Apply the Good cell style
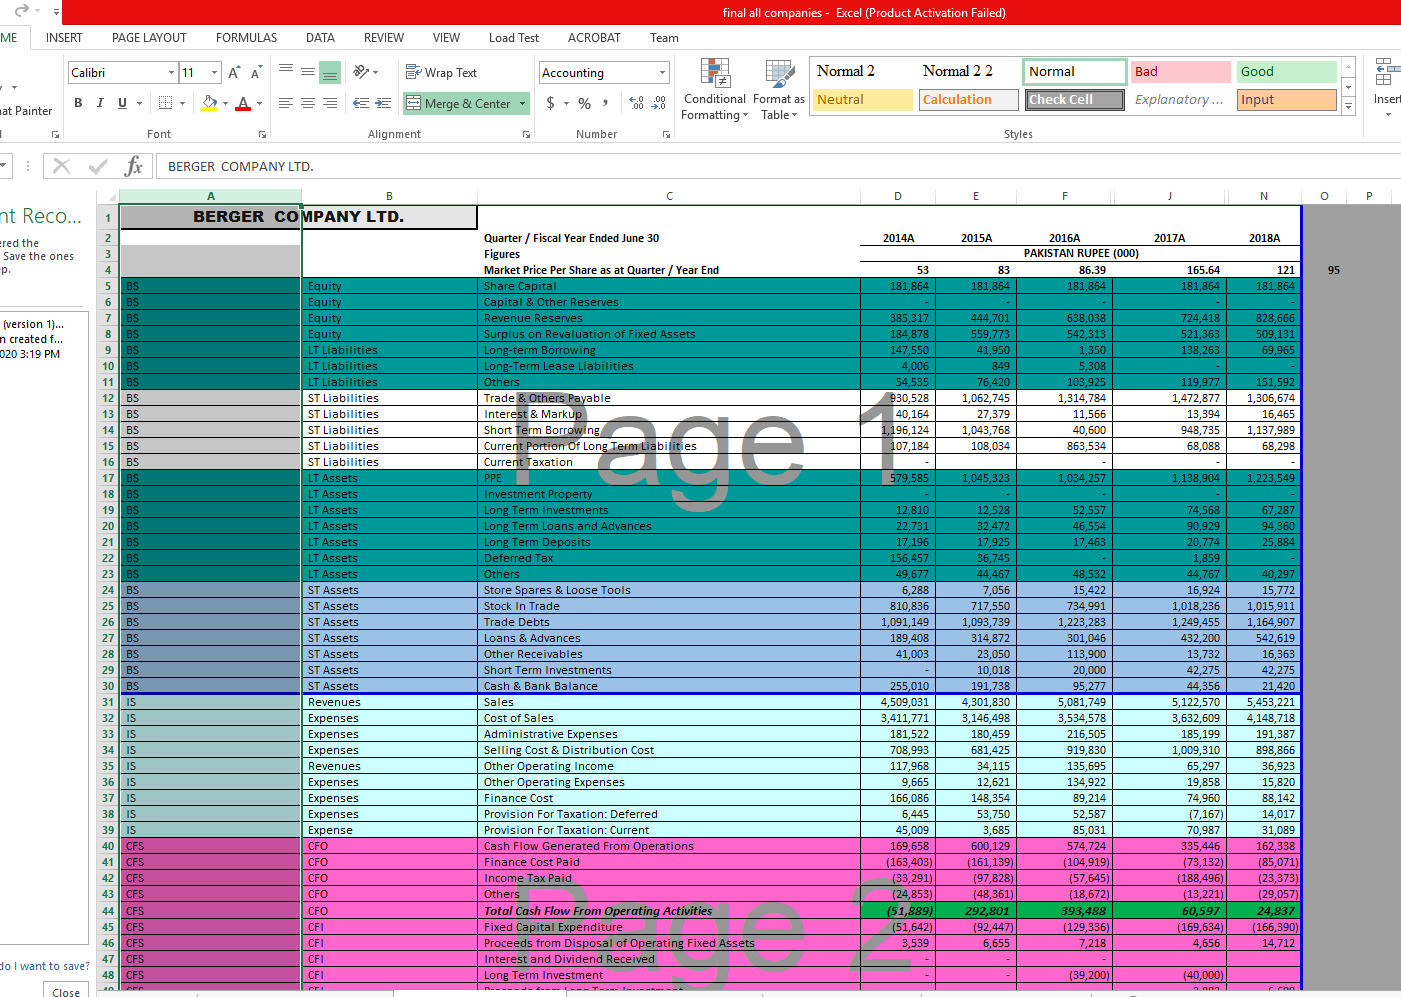 (x=1286, y=72)
